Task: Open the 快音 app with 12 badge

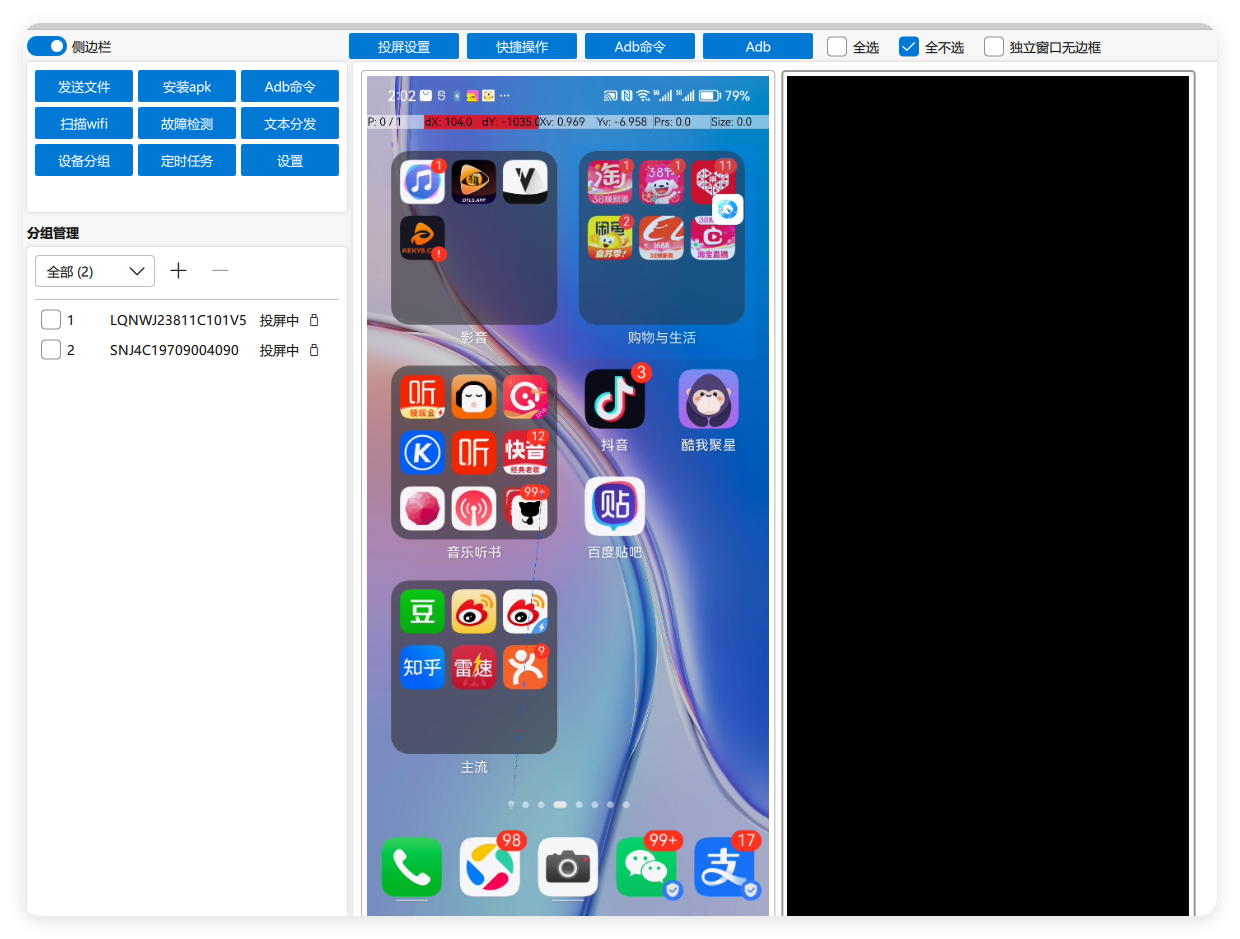Action: click(525, 452)
